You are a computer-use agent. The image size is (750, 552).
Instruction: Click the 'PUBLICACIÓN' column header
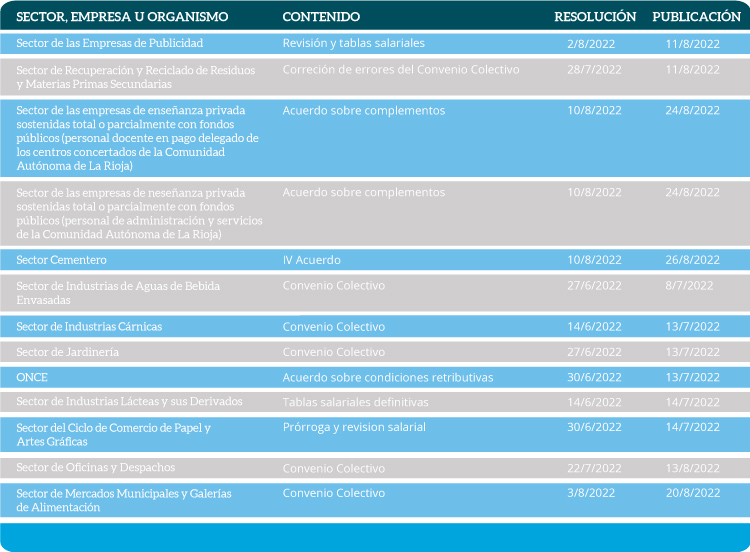(x=696, y=17)
